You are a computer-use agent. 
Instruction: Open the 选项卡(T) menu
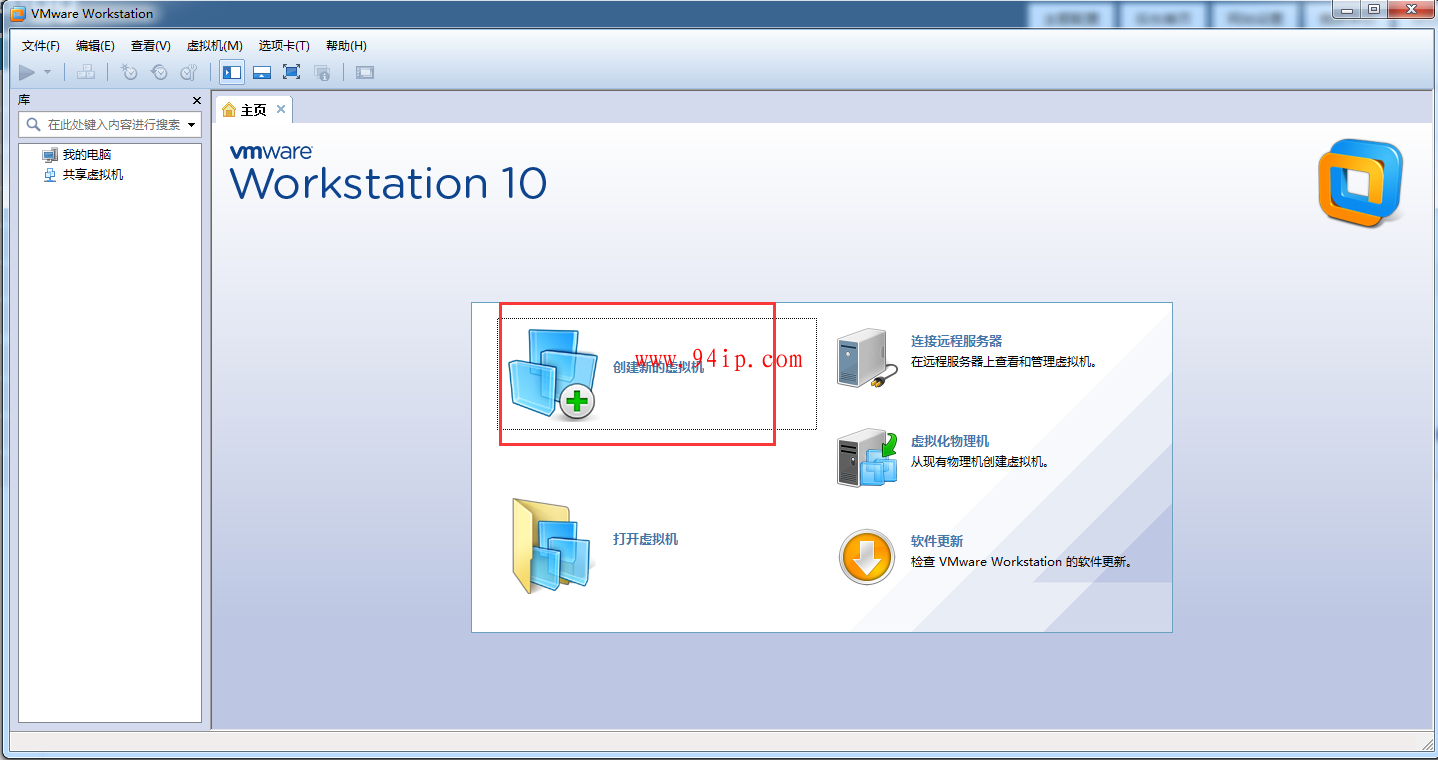pos(284,46)
